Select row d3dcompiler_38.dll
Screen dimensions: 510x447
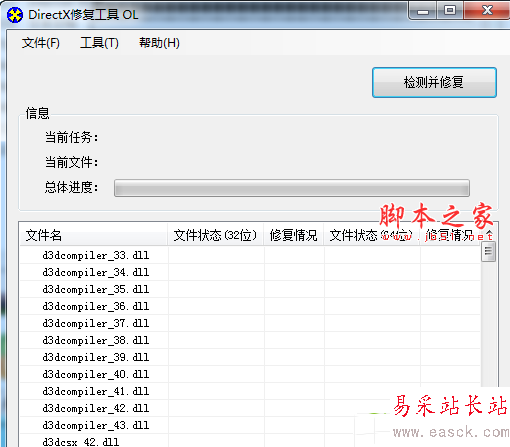pos(250,340)
